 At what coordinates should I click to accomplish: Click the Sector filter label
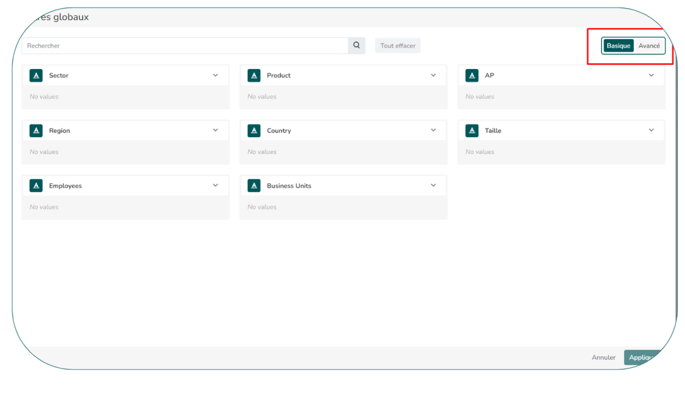[x=59, y=76]
